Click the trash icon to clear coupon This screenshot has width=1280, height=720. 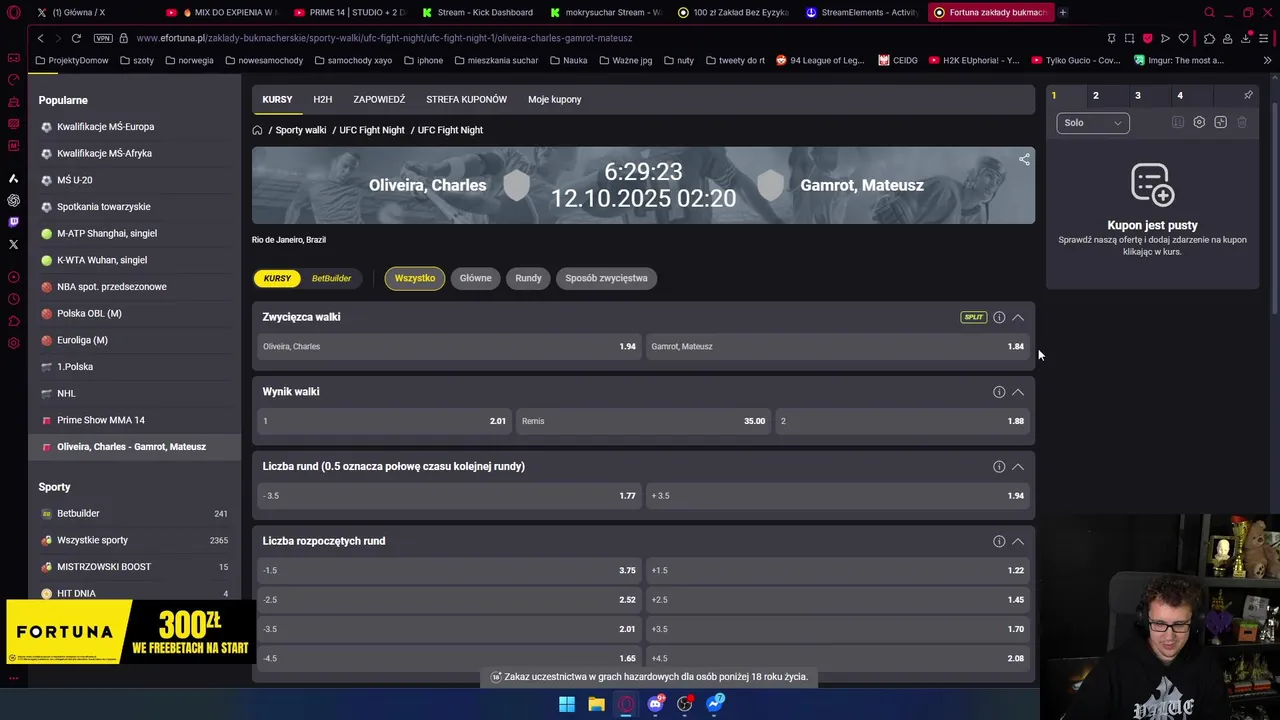point(1242,122)
